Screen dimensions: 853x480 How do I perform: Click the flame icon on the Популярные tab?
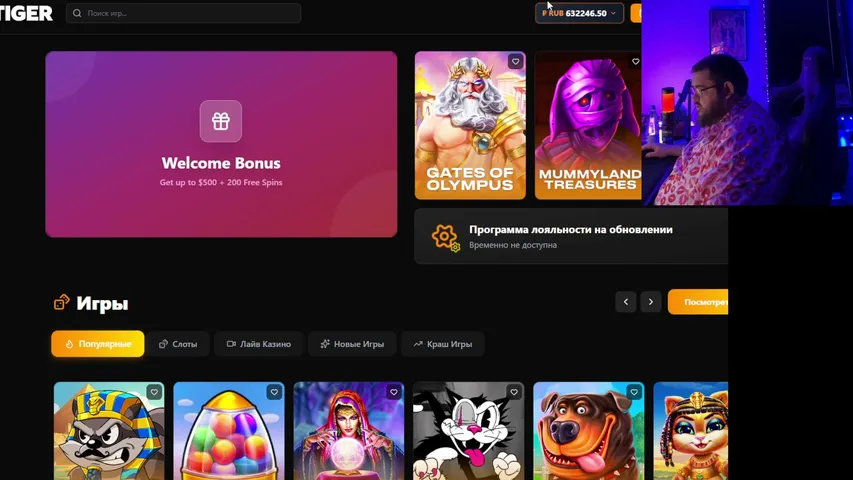tap(69, 344)
